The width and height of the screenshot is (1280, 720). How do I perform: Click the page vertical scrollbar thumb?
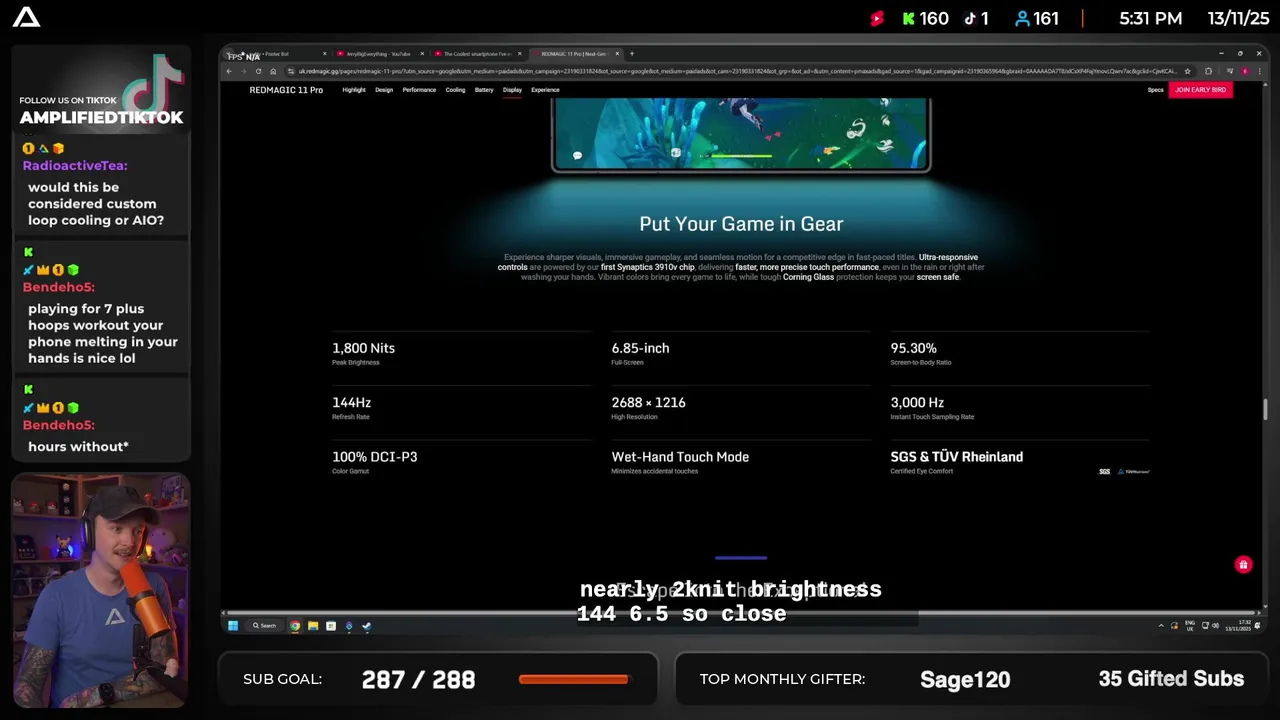[x=1265, y=409]
